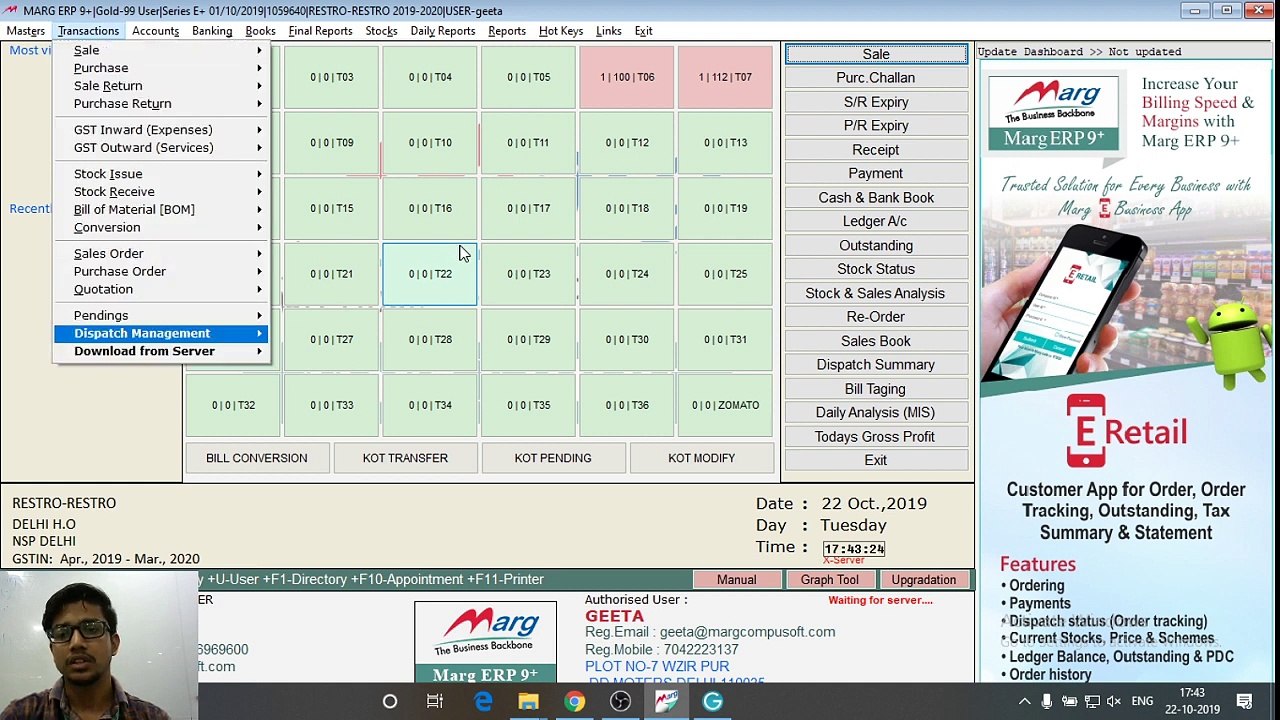Show hidden system tray icons

[1024, 702]
